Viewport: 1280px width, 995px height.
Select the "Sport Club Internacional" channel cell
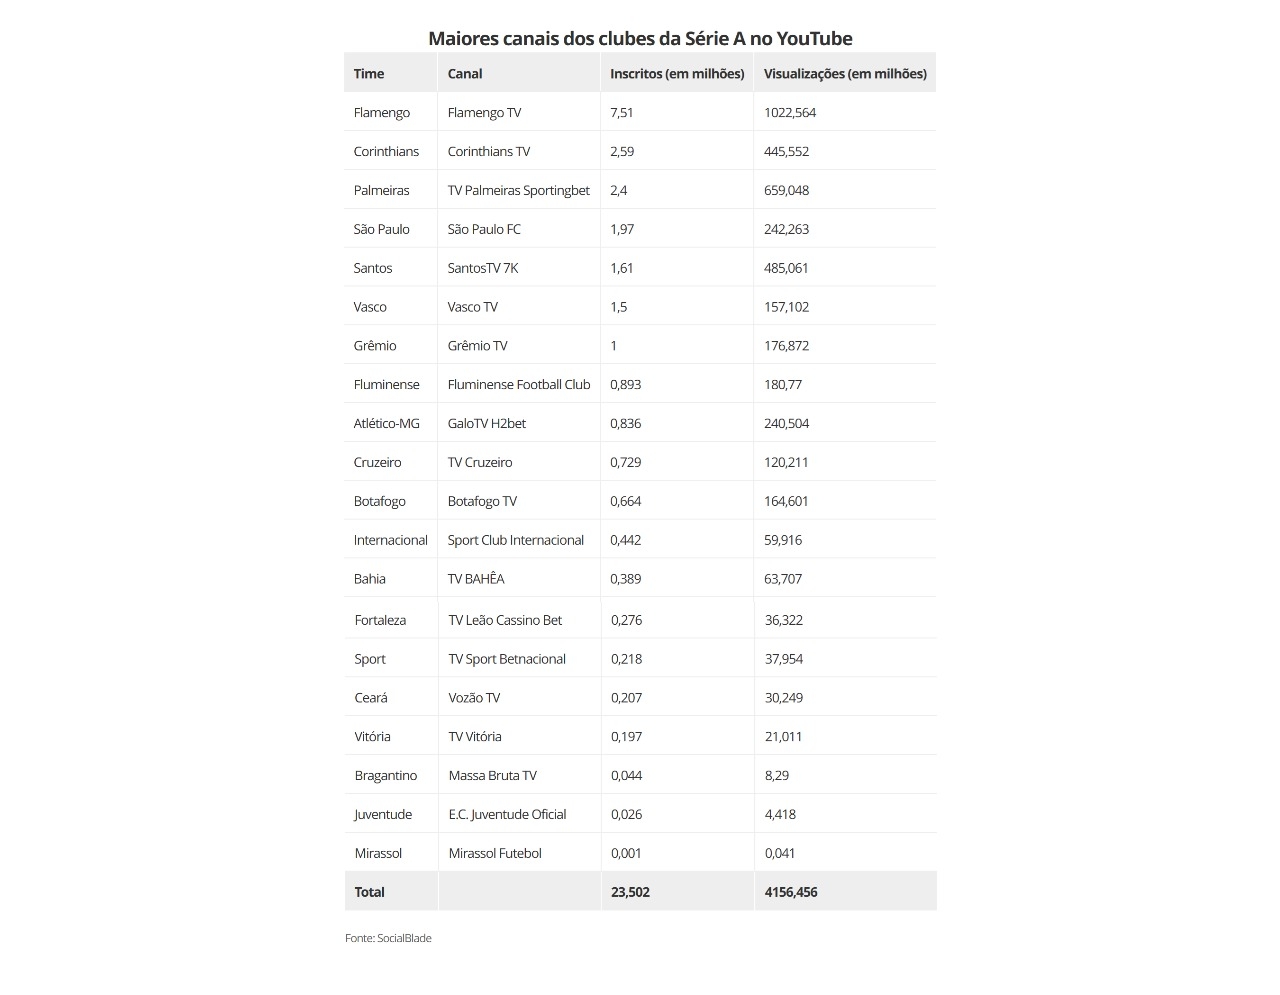coord(516,540)
